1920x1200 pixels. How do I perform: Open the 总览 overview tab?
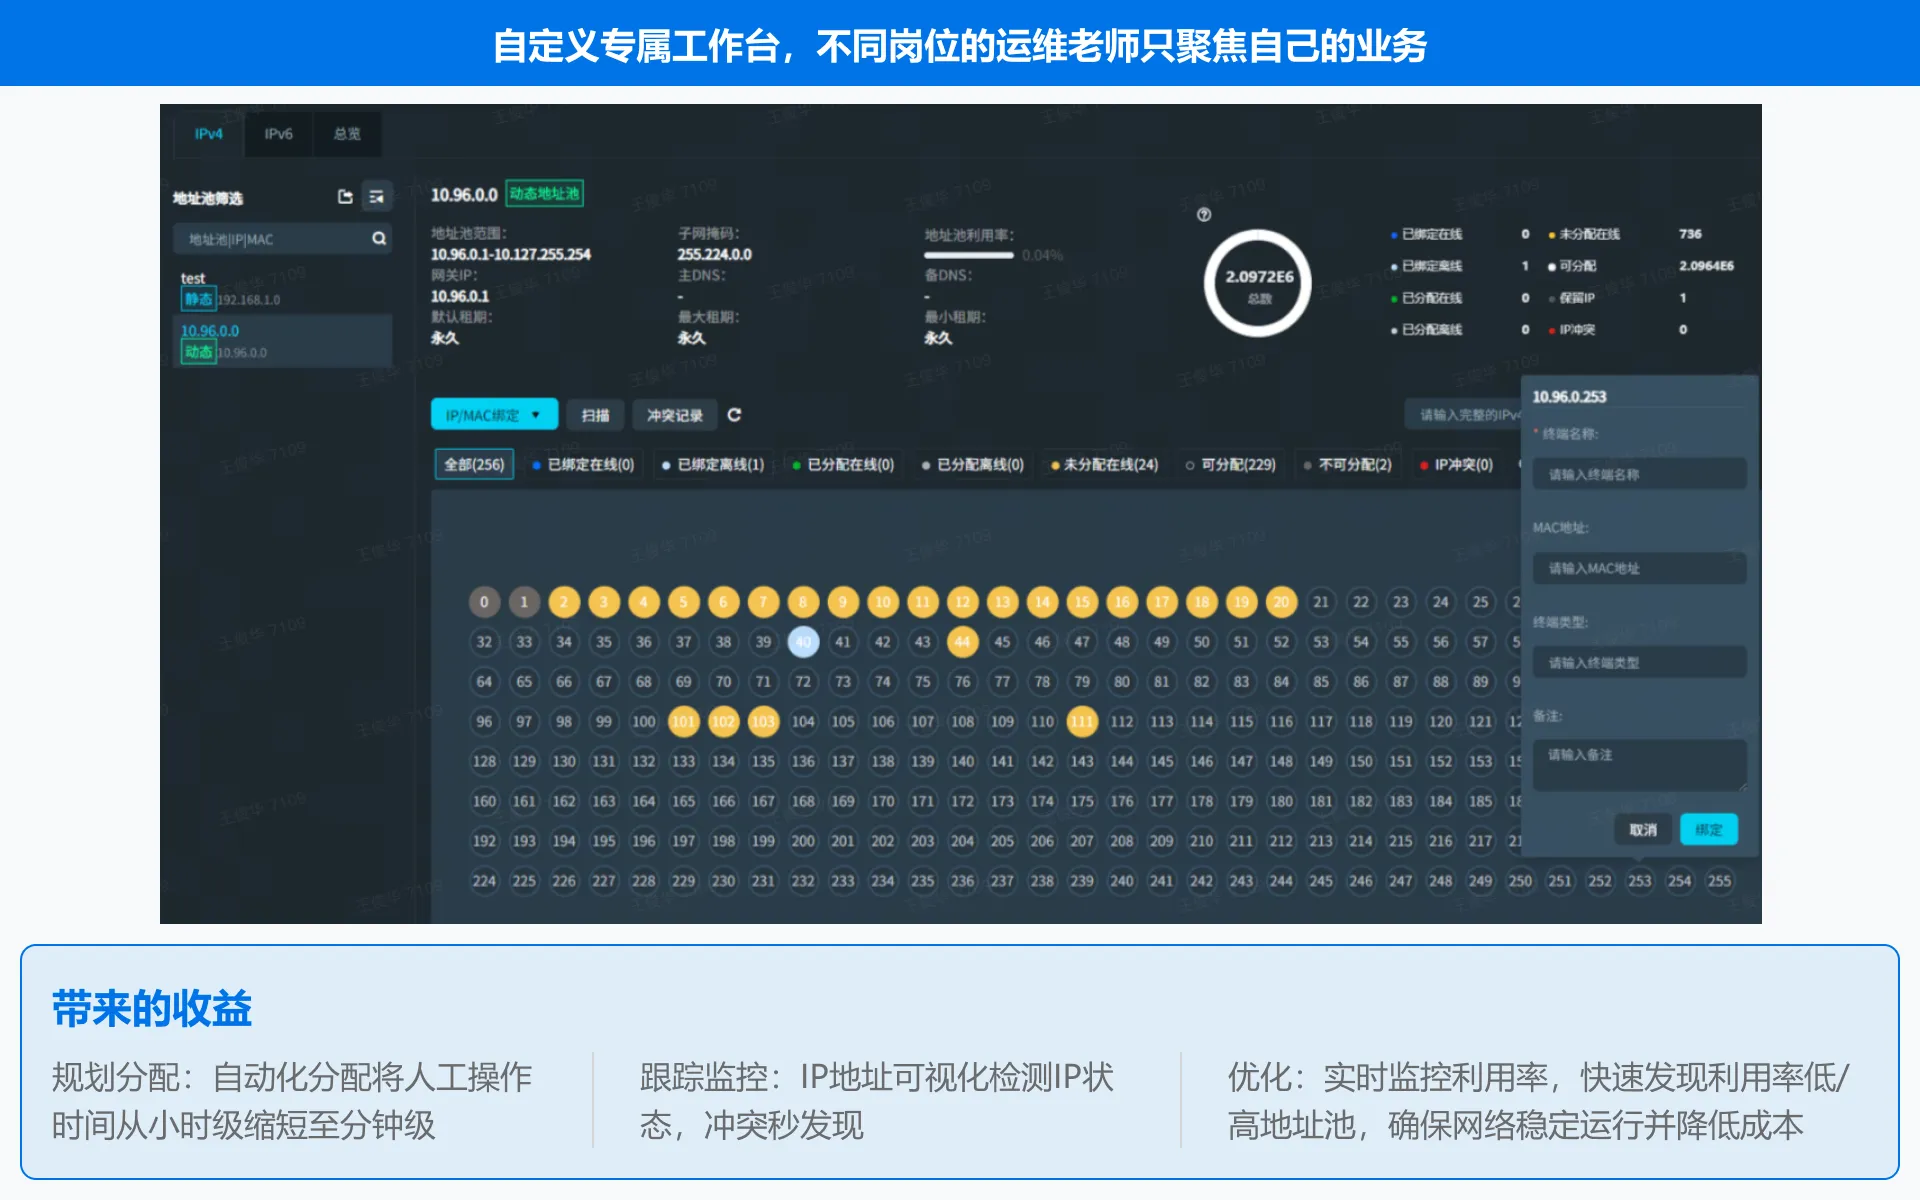346,134
